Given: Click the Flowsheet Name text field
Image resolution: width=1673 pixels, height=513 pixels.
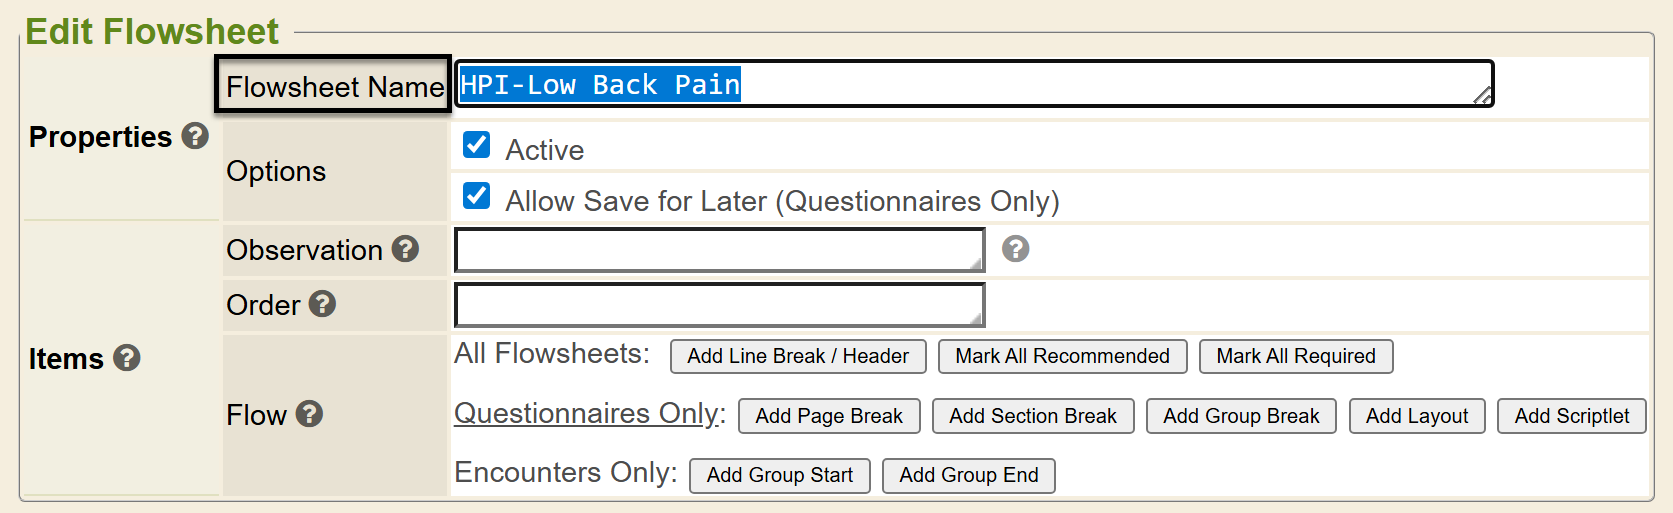Looking at the screenshot, I should point(974,84).
